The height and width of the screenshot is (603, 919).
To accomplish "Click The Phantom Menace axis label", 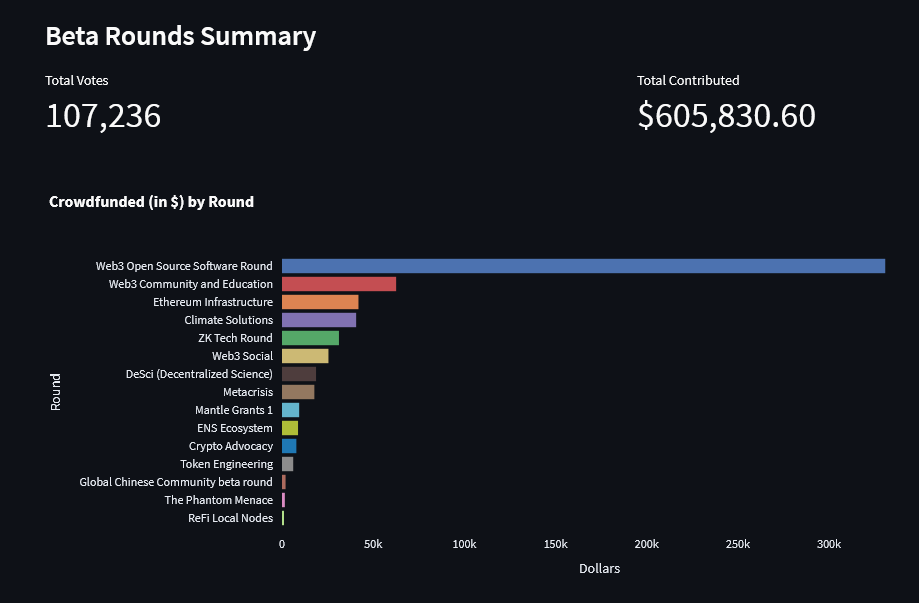I will 218,500.
